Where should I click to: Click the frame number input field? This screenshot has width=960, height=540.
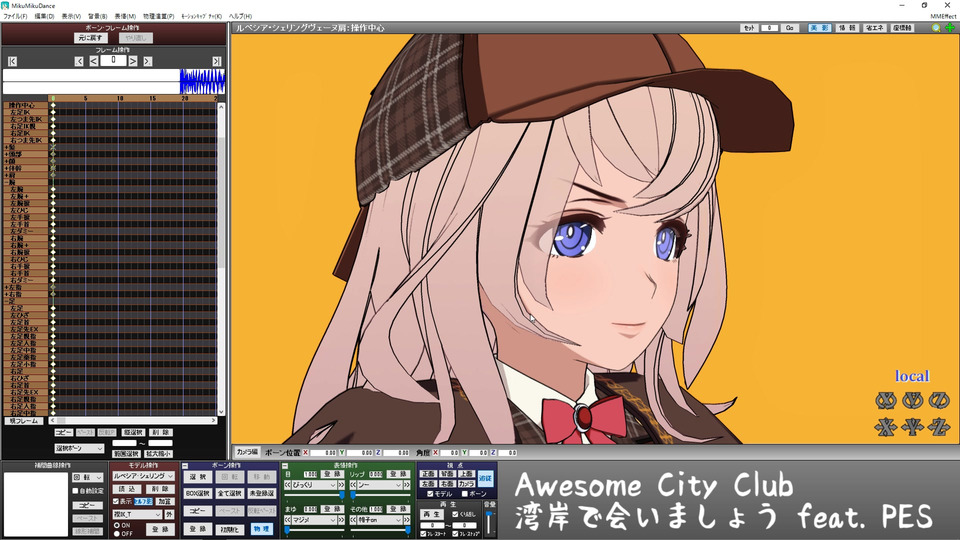116,61
